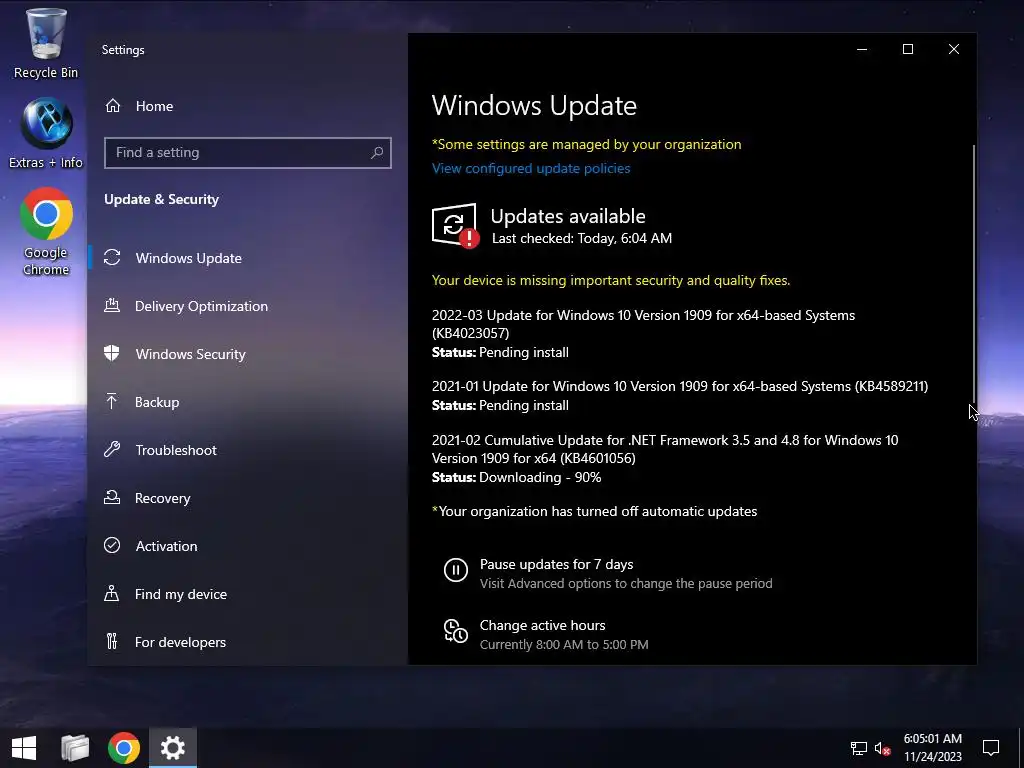This screenshot has height=768, width=1024.
Task: Click 'Last checked: Today, 6:04 AM' text
Action: tap(581, 238)
